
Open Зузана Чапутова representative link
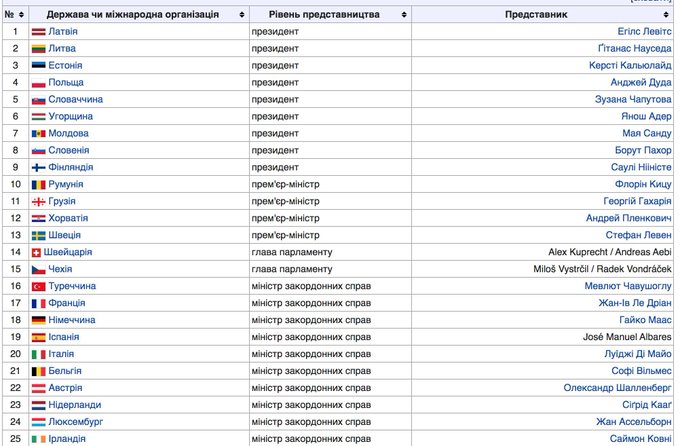point(633,99)
